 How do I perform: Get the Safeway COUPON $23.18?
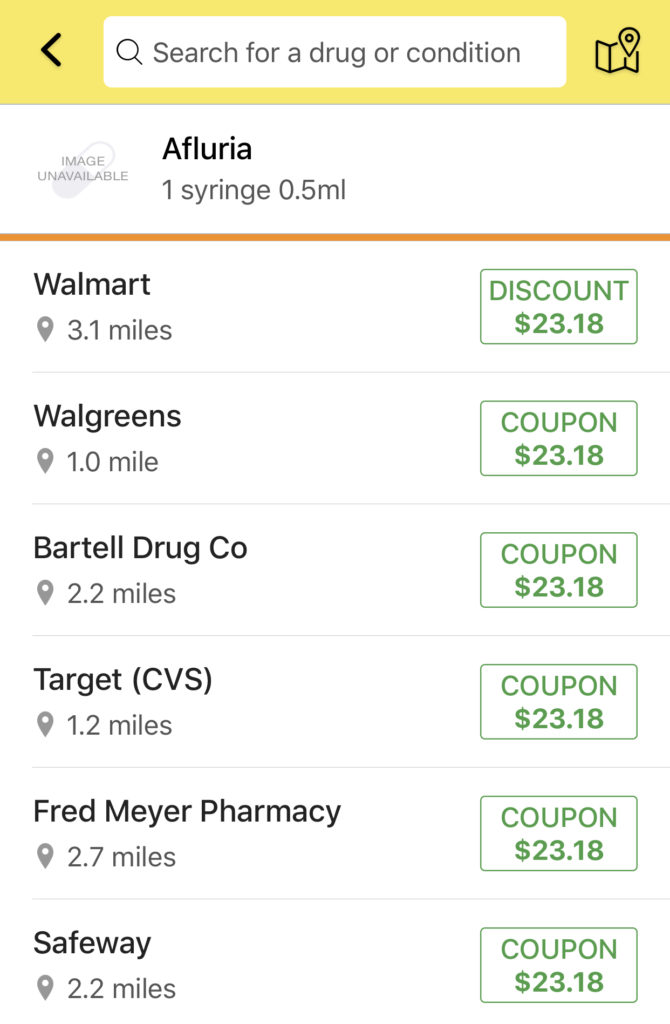coord(558,965)
